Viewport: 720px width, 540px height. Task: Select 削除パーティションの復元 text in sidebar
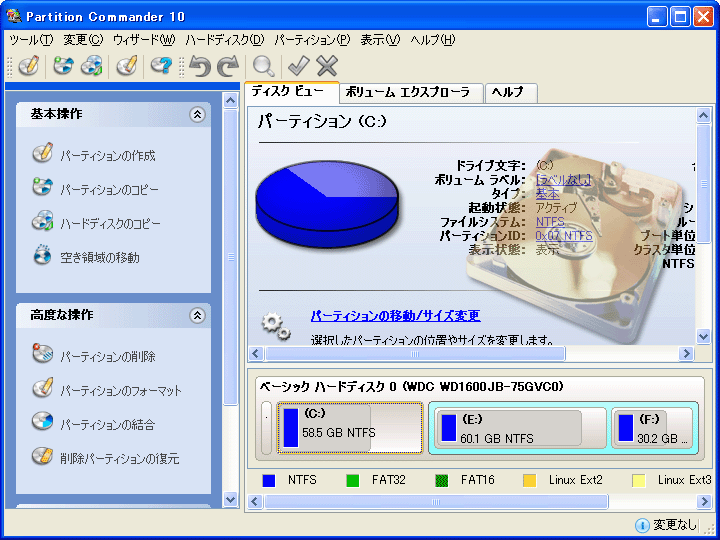(119, 458)
